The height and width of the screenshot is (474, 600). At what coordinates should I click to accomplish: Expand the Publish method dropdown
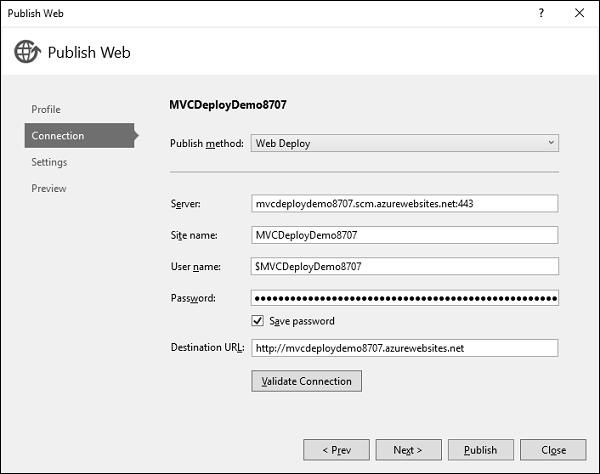click(x=405, y=143)
